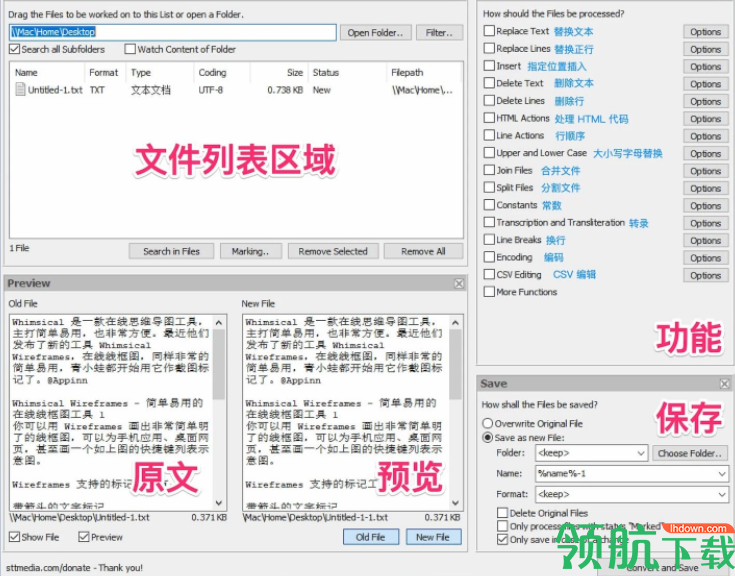Open Options for Insert
This screenshot has height=576, width=735.
[x=705, y=67]
